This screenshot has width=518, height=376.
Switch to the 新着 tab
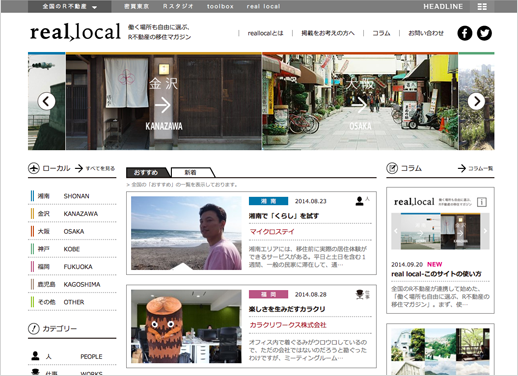[192, 172]
